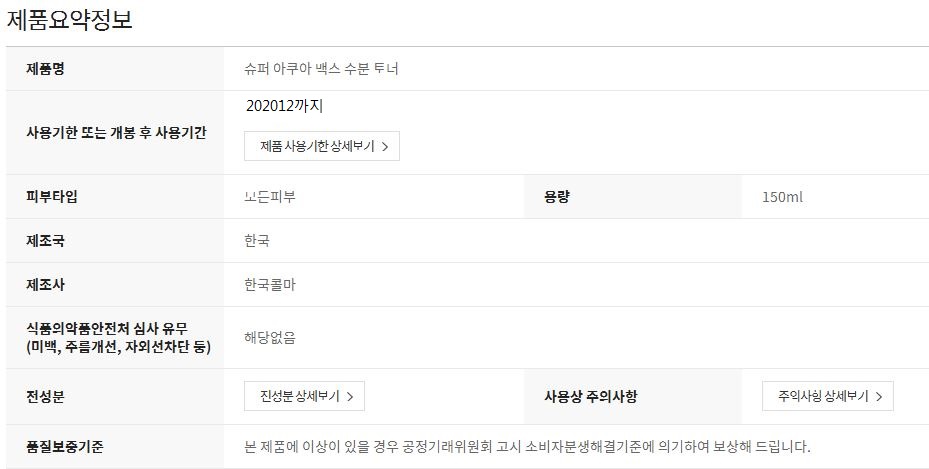Open the 제품 사용기한 상세보기 button
The height and width of the screenshot is (469, 929).
[x=322, y=146]
